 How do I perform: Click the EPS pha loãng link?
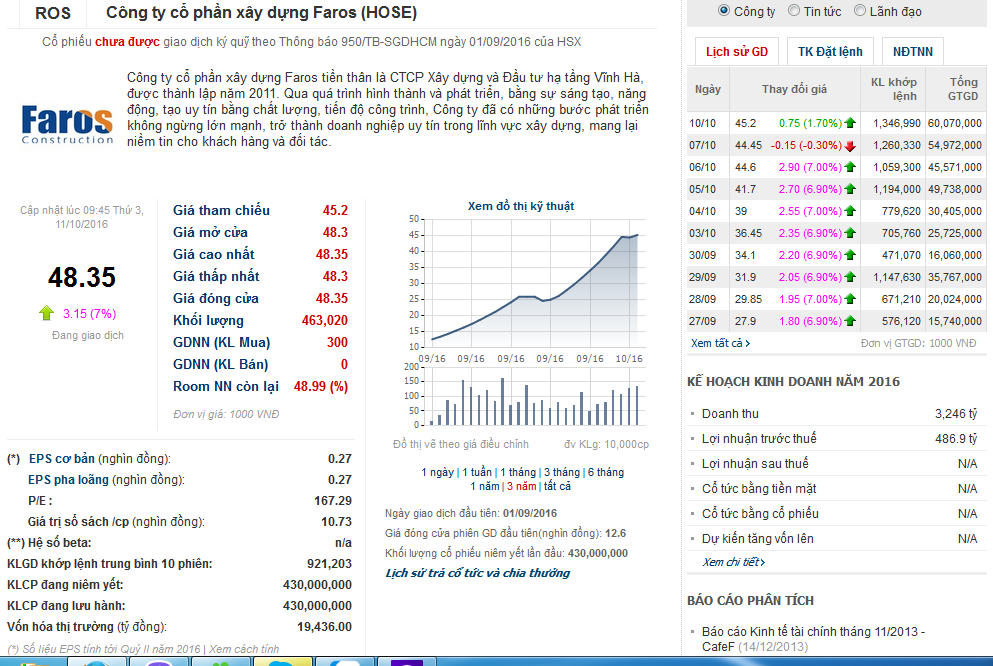[68, 480]
